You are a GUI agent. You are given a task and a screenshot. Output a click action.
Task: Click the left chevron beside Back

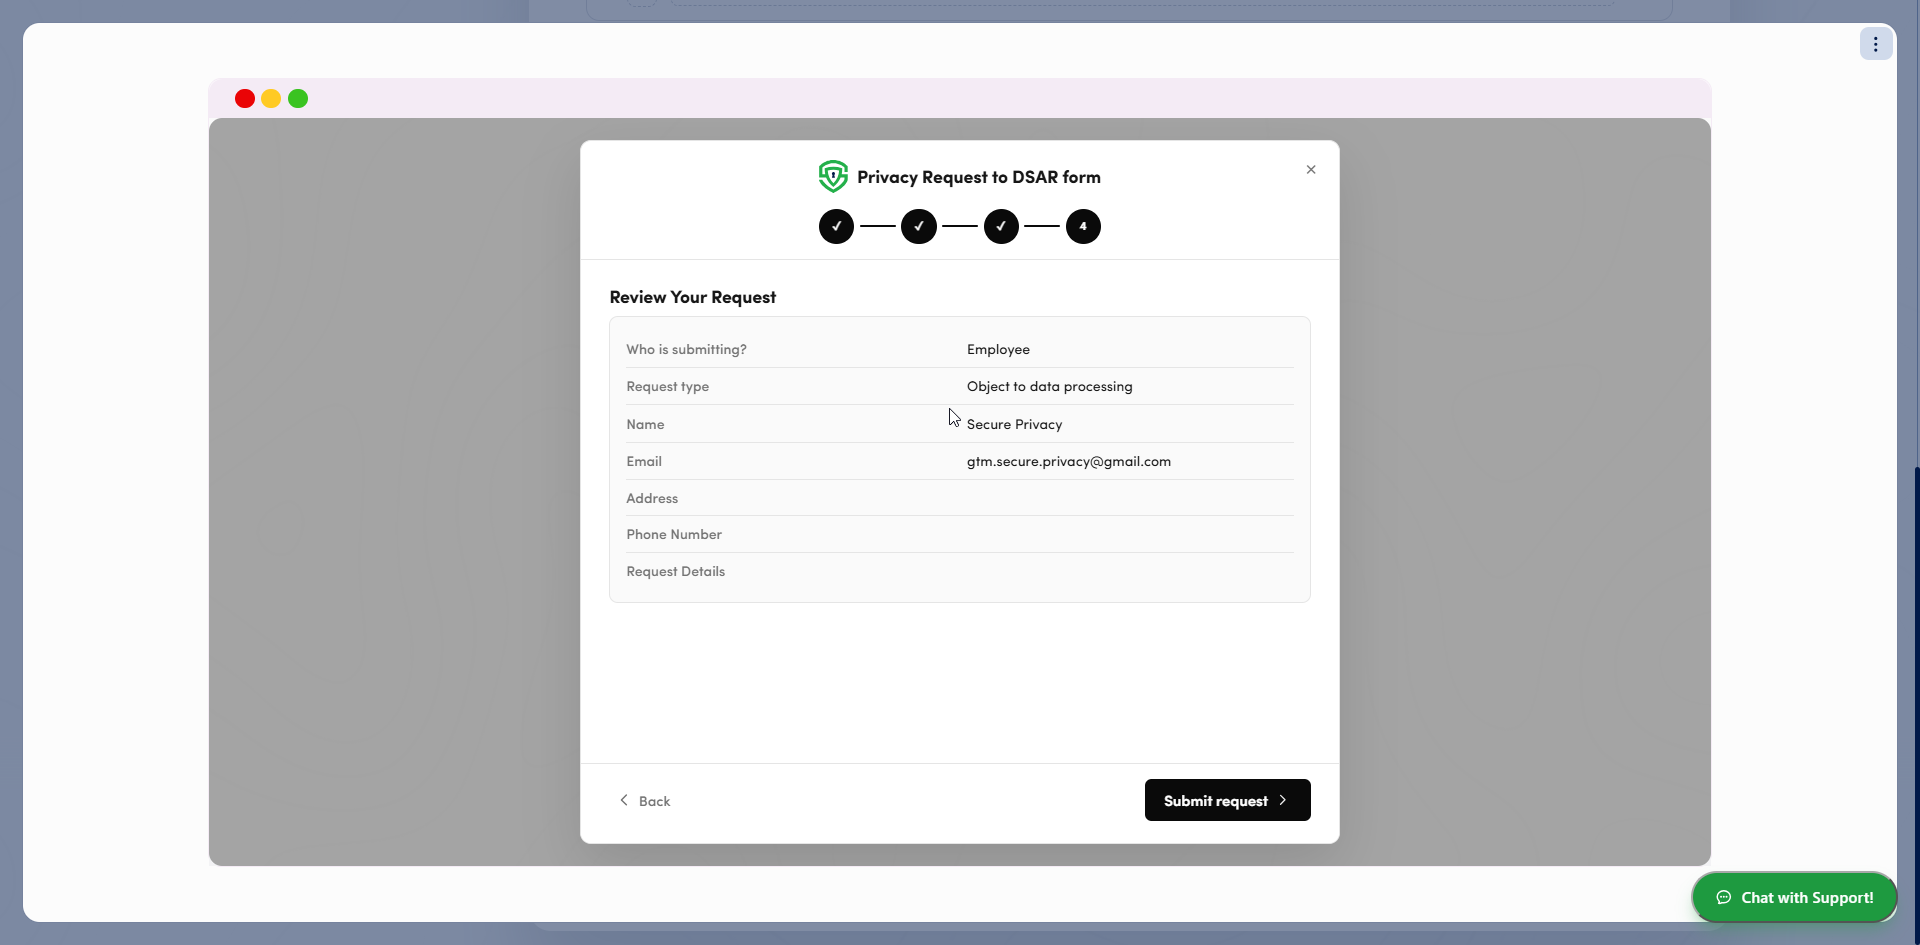624,800
